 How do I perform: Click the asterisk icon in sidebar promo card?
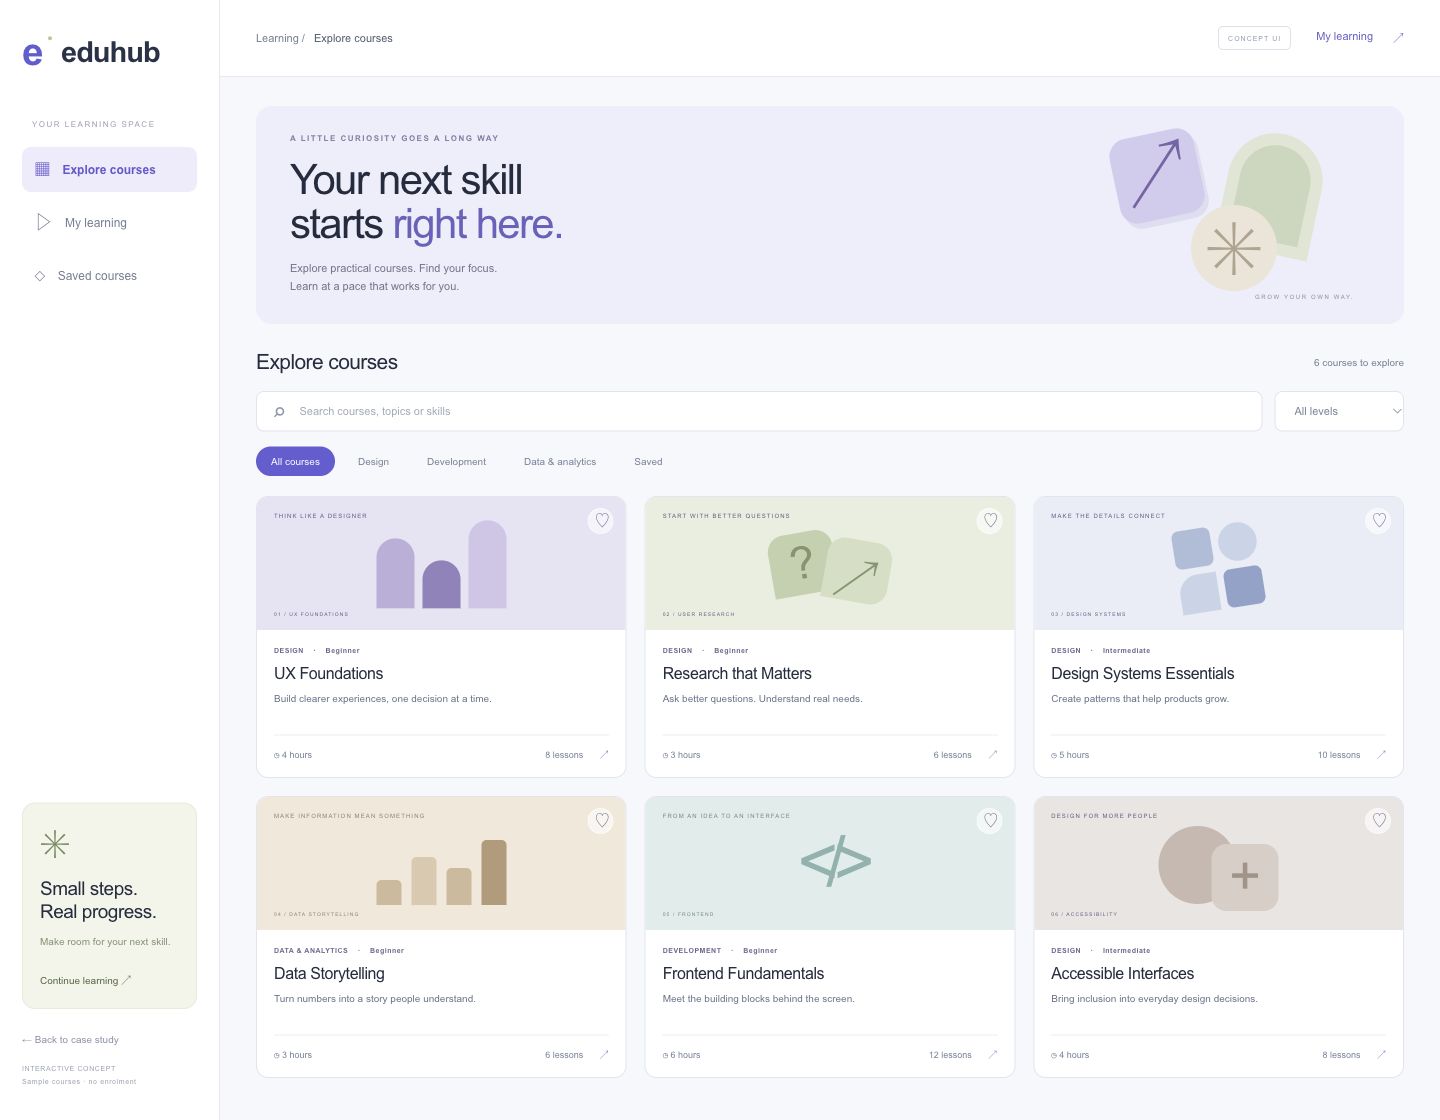coord(55,845)
